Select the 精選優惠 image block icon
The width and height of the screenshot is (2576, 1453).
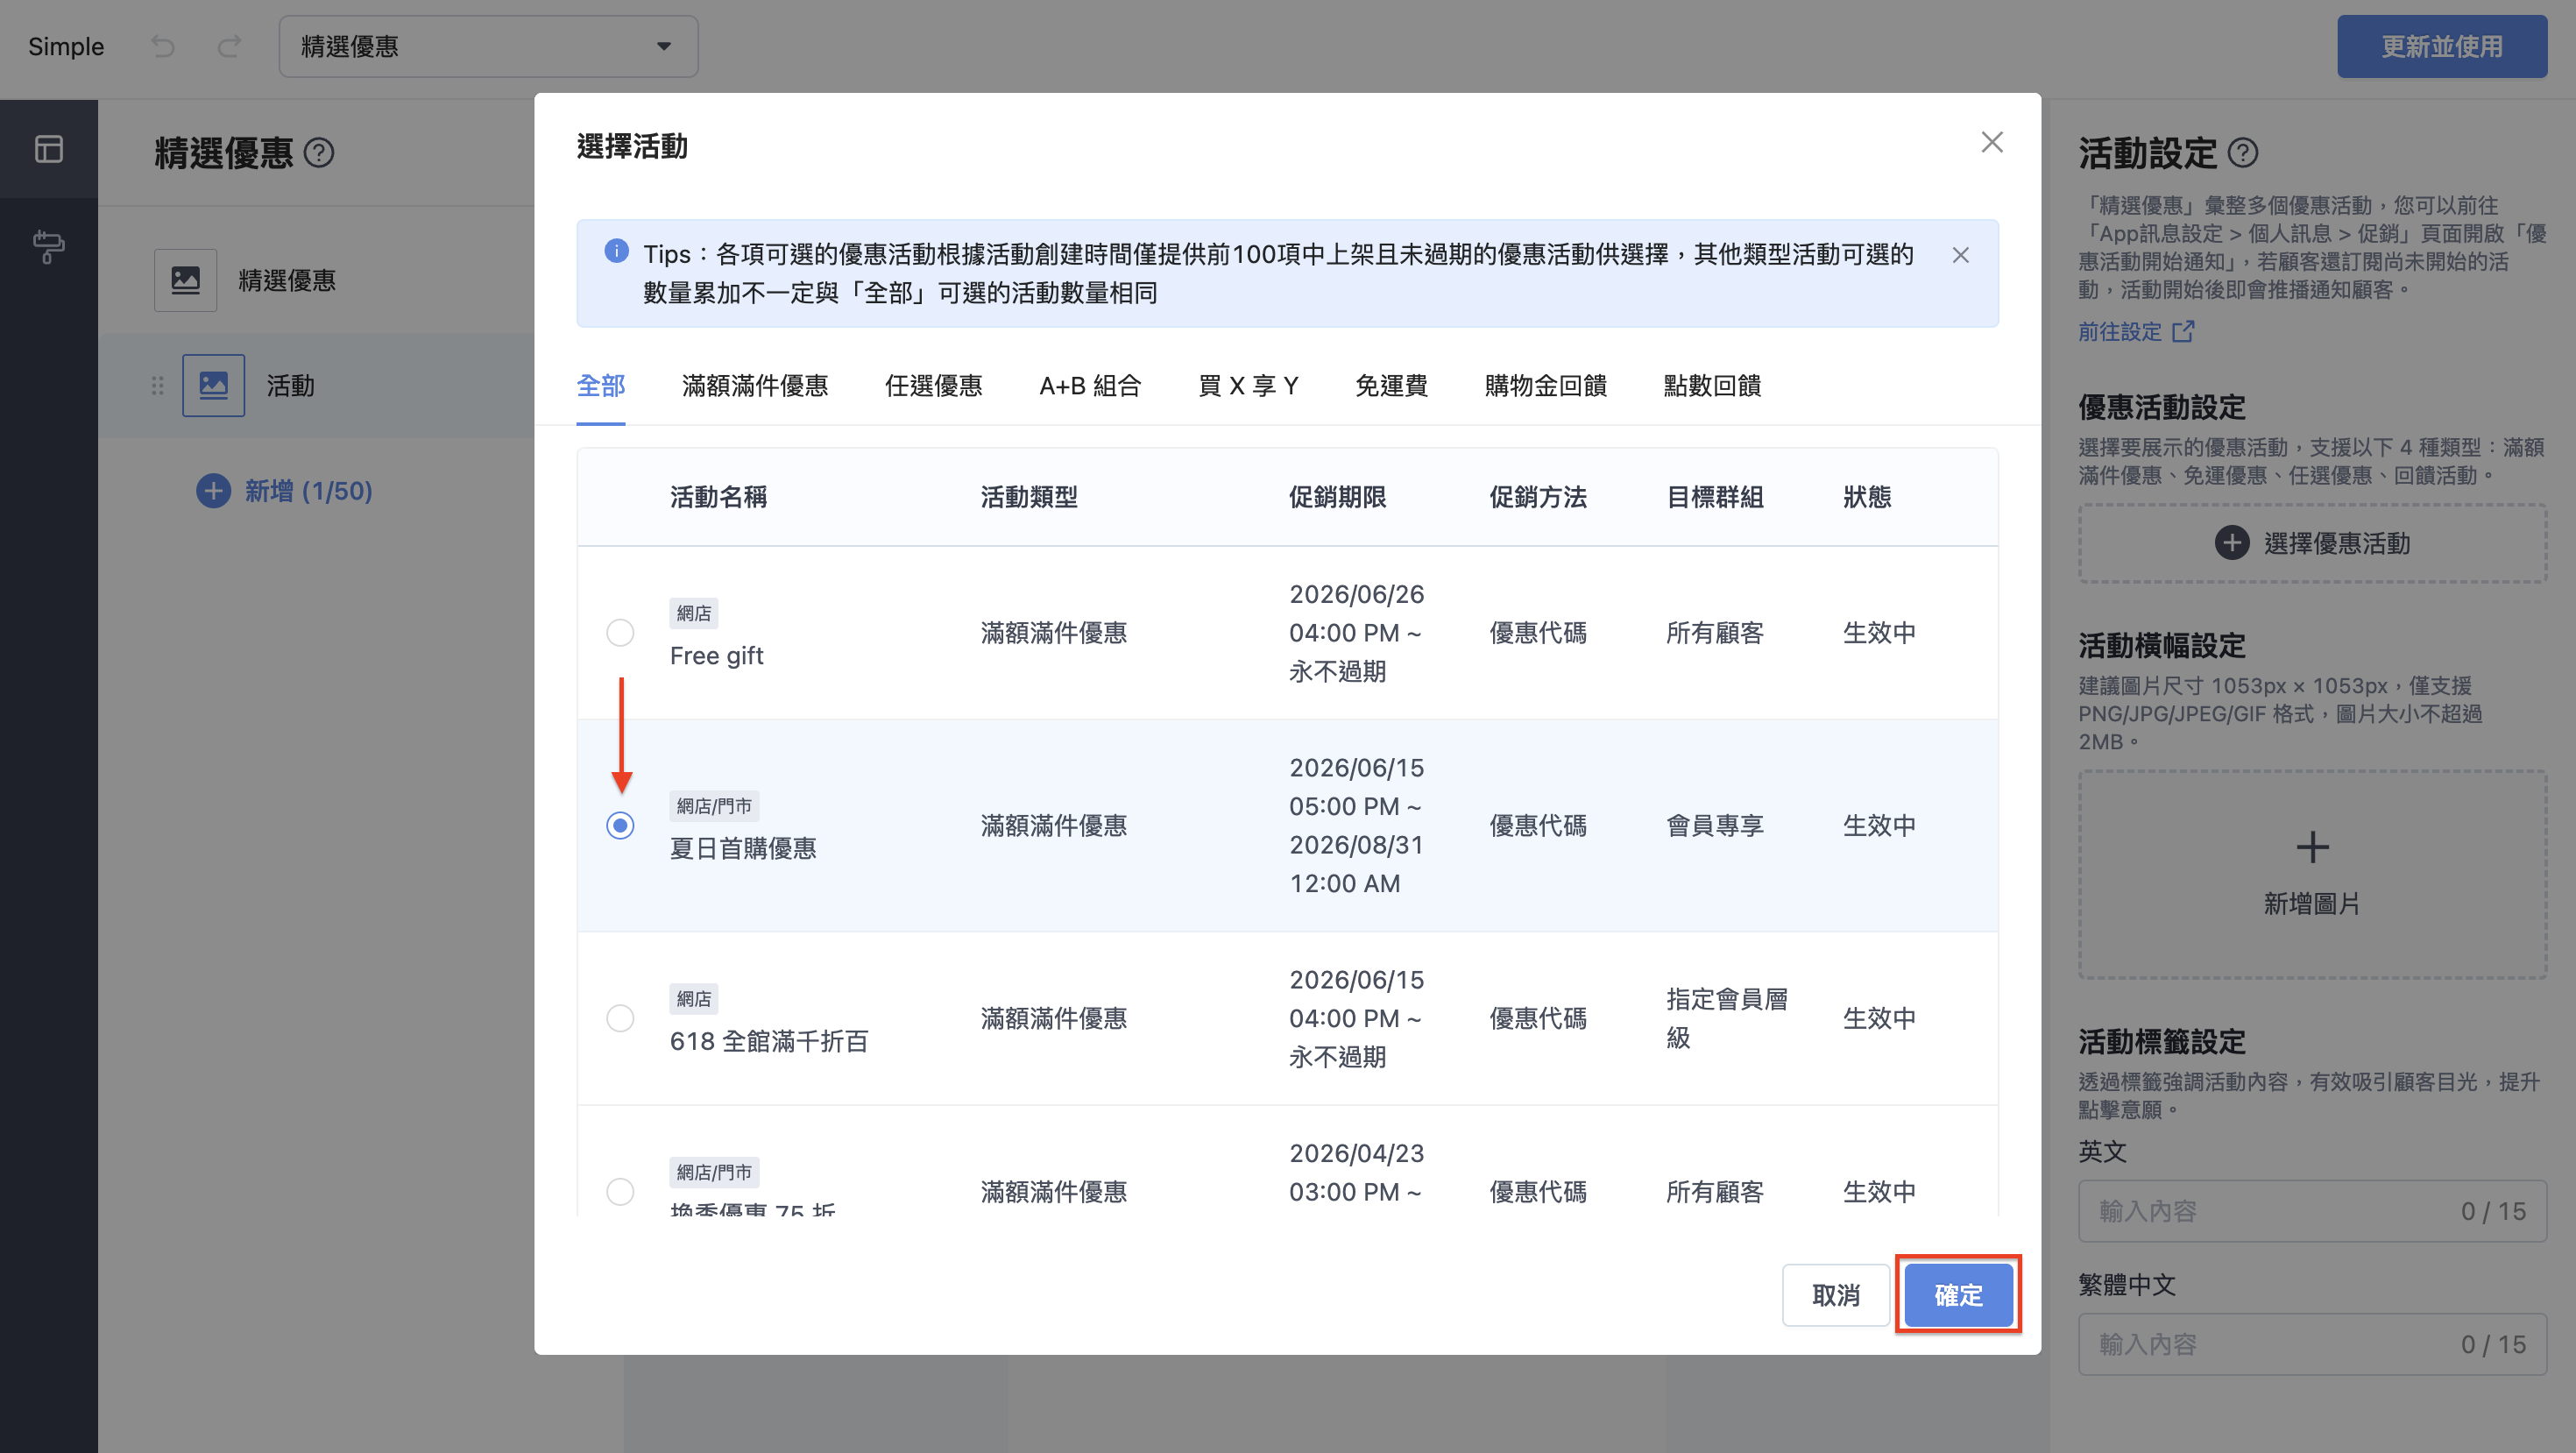point(185,280)
